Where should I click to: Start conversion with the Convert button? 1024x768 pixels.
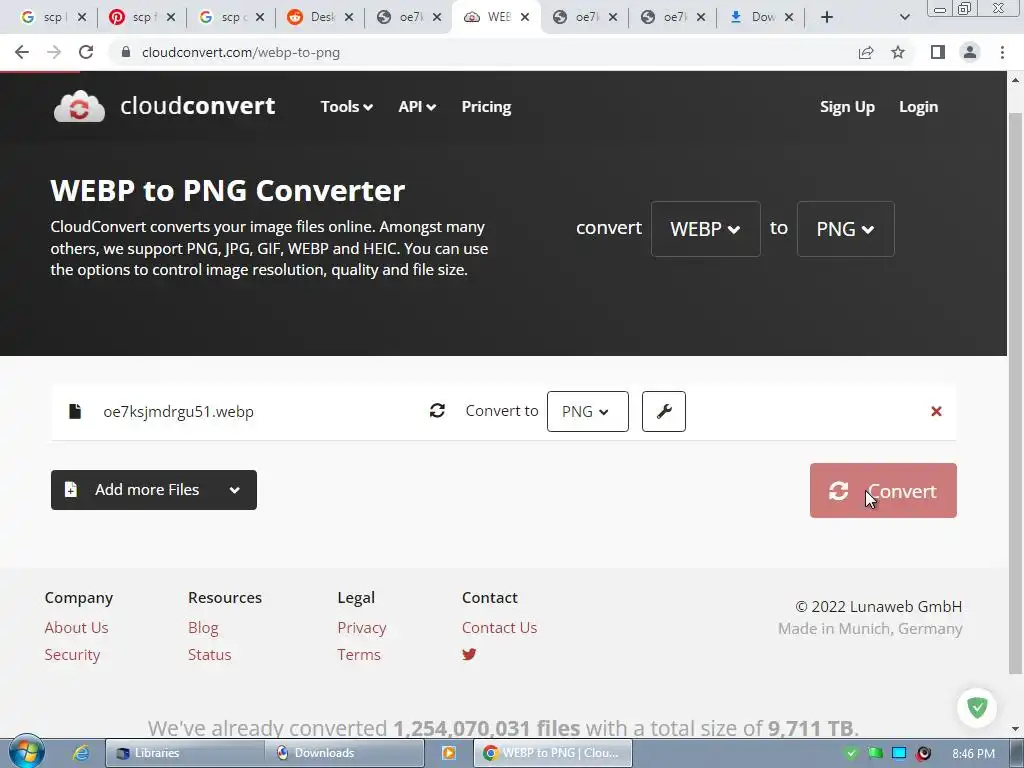coord(883,490)
